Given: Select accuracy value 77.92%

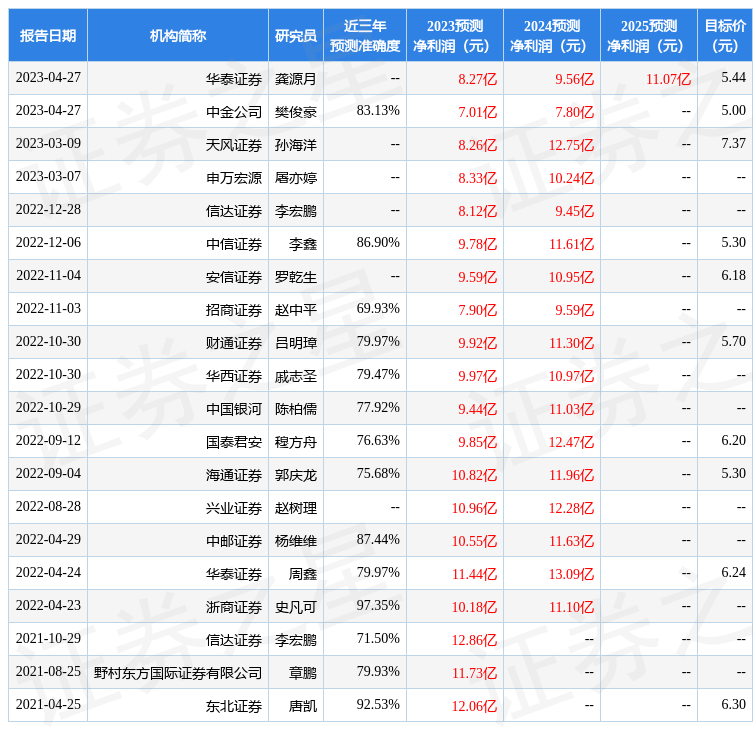Looking at the screenshot, I should 378,407.
